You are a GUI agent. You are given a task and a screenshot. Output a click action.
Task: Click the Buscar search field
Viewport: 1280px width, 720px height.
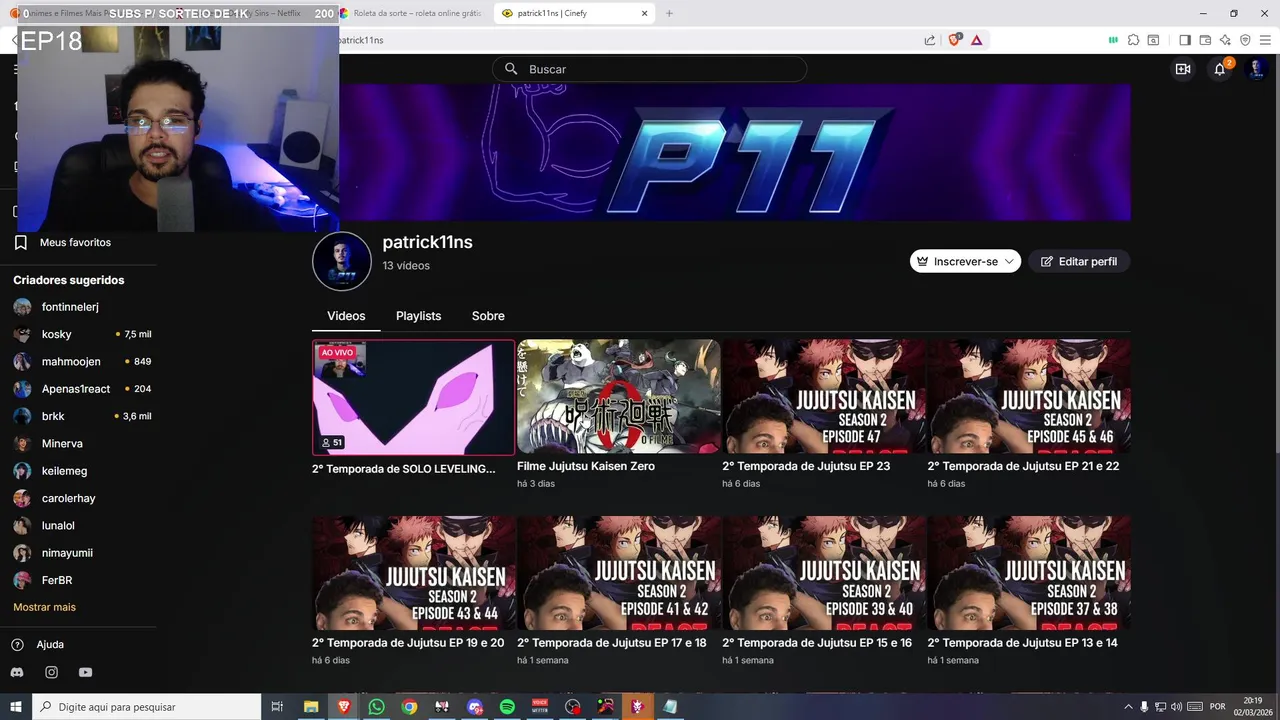(x=649, y=69)
